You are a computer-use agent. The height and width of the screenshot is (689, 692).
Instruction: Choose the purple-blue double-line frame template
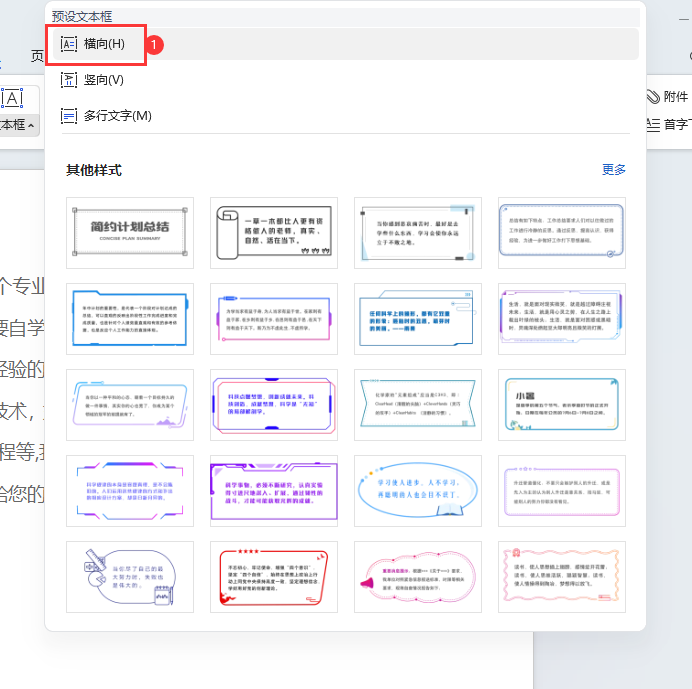[x=561, y=319]
